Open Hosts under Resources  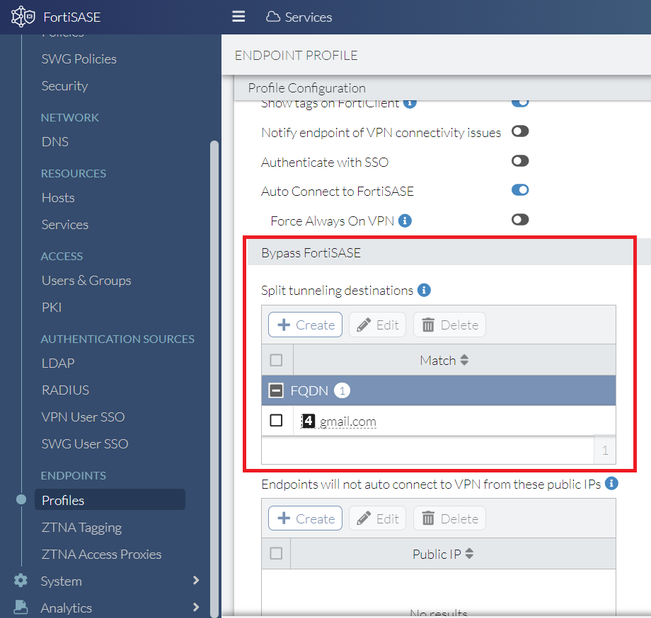pos(58,198)
